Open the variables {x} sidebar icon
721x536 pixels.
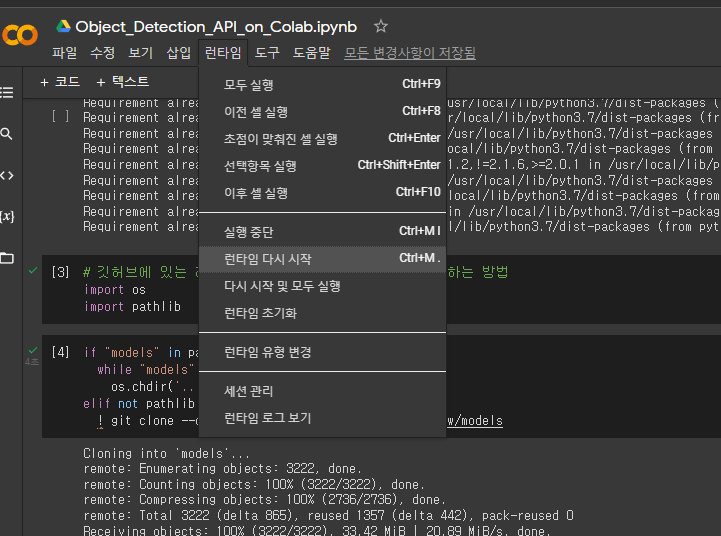click(x=7, y=216)
